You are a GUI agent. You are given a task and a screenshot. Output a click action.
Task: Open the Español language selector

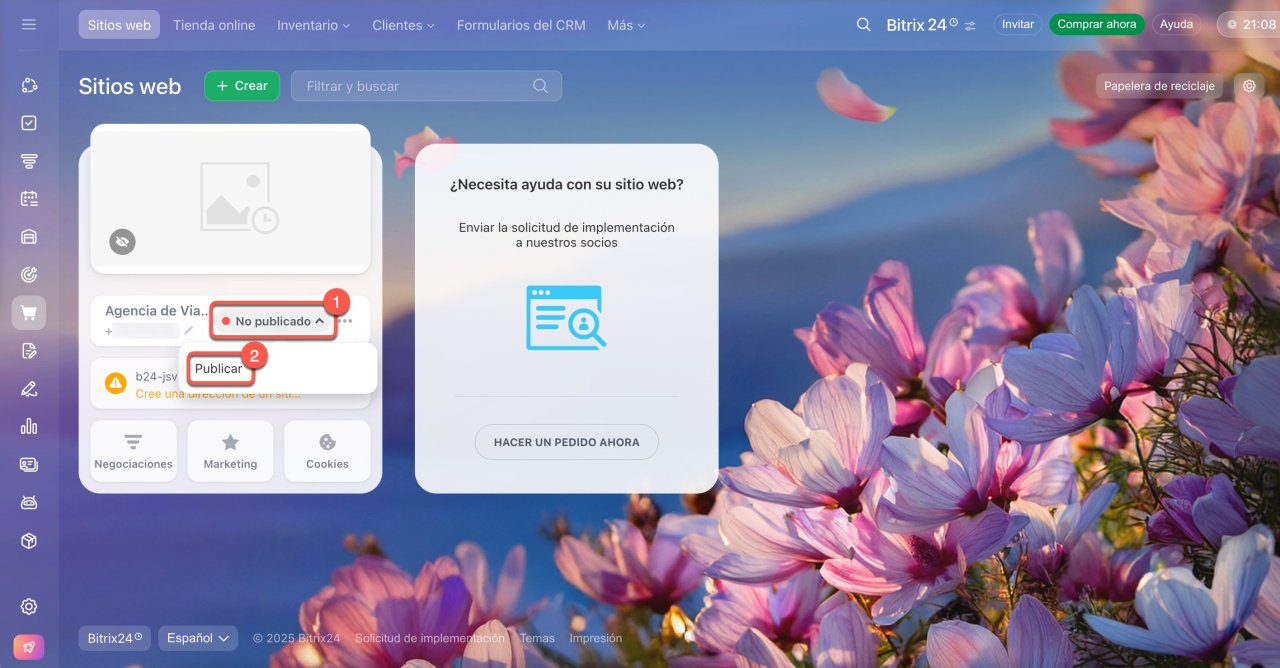(x=198, y=638)
